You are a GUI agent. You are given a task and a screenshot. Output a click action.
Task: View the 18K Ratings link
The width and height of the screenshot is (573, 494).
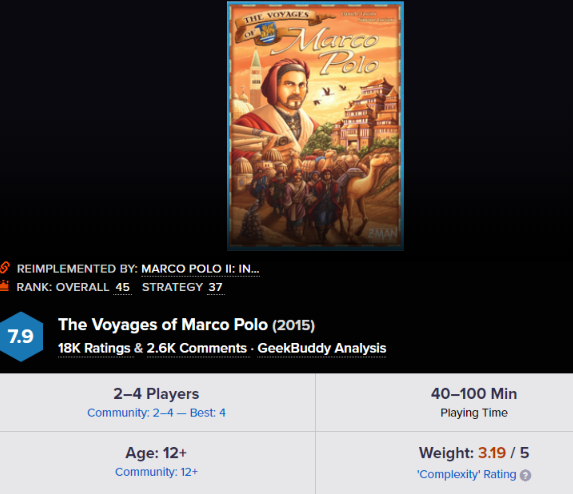(x=94, y=348)
